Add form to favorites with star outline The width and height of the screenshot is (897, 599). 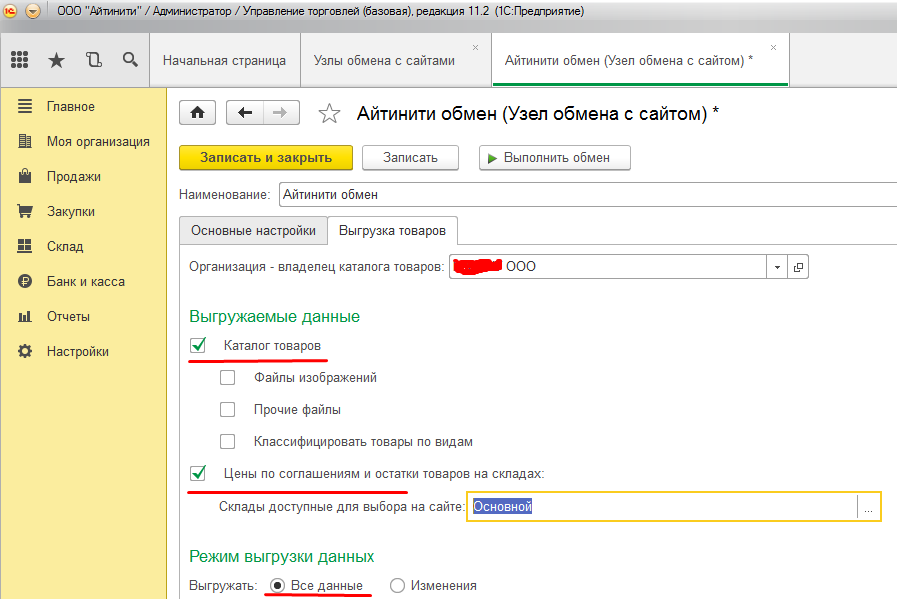(329, 113)
